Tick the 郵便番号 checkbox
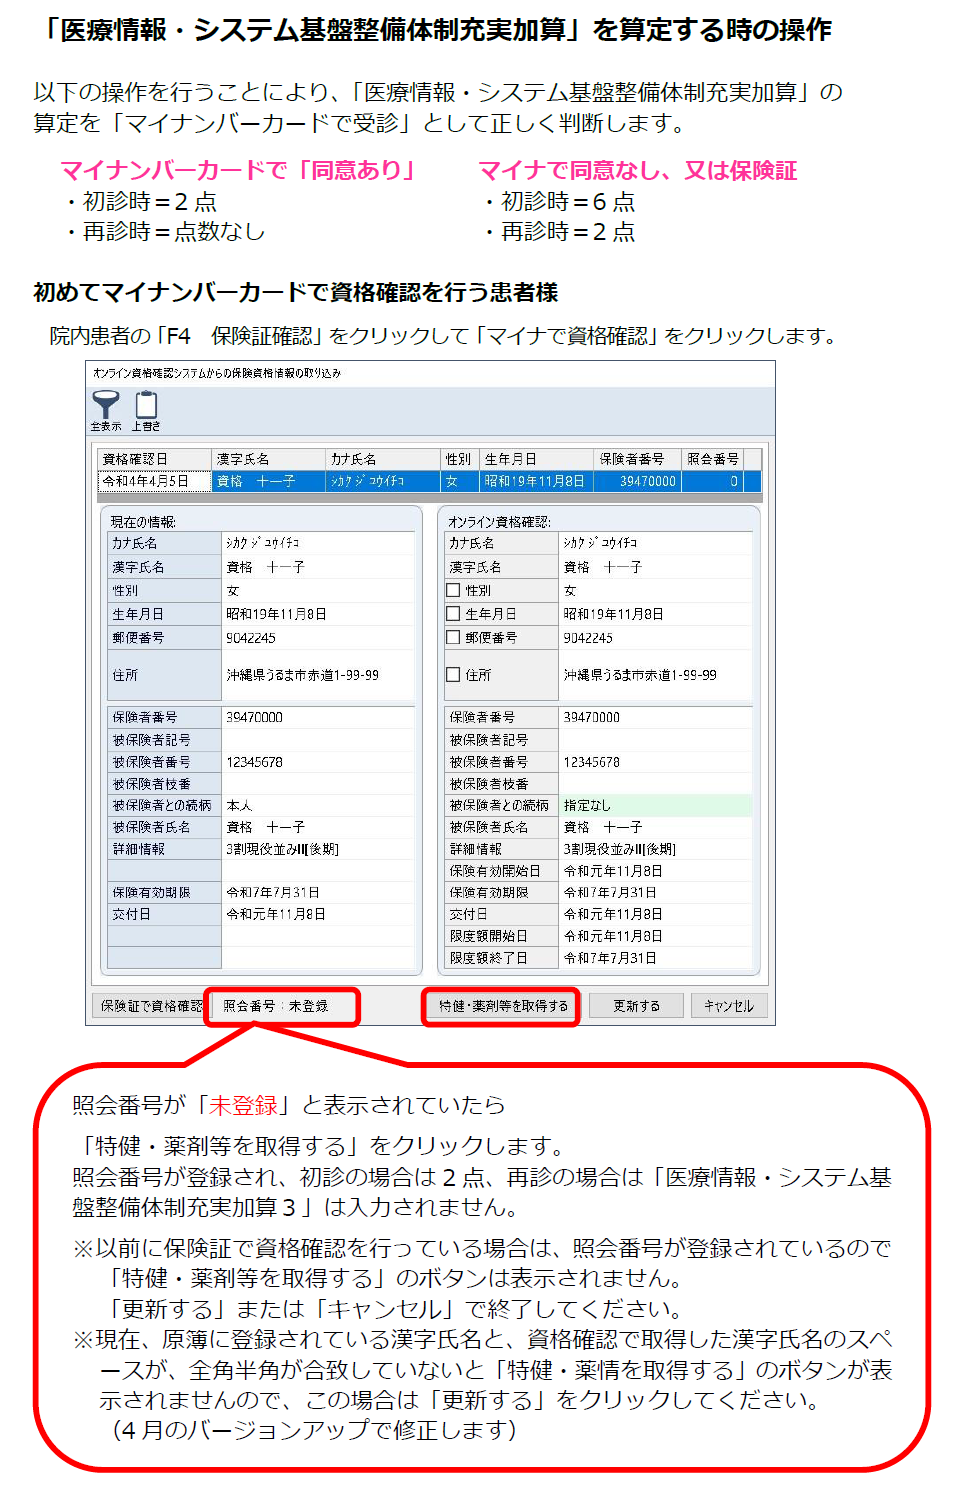The height and width of the screenshot is (1508, 968). click(453, 637)
